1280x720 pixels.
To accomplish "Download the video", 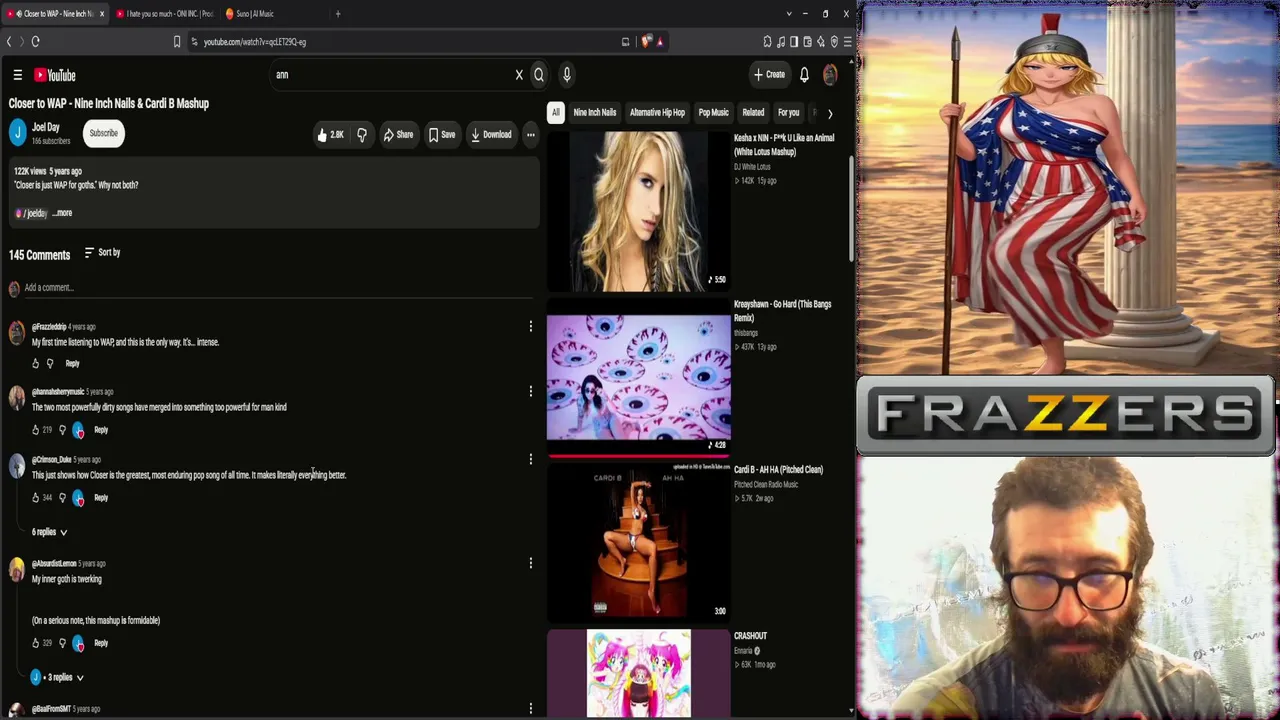I will 491,135.
